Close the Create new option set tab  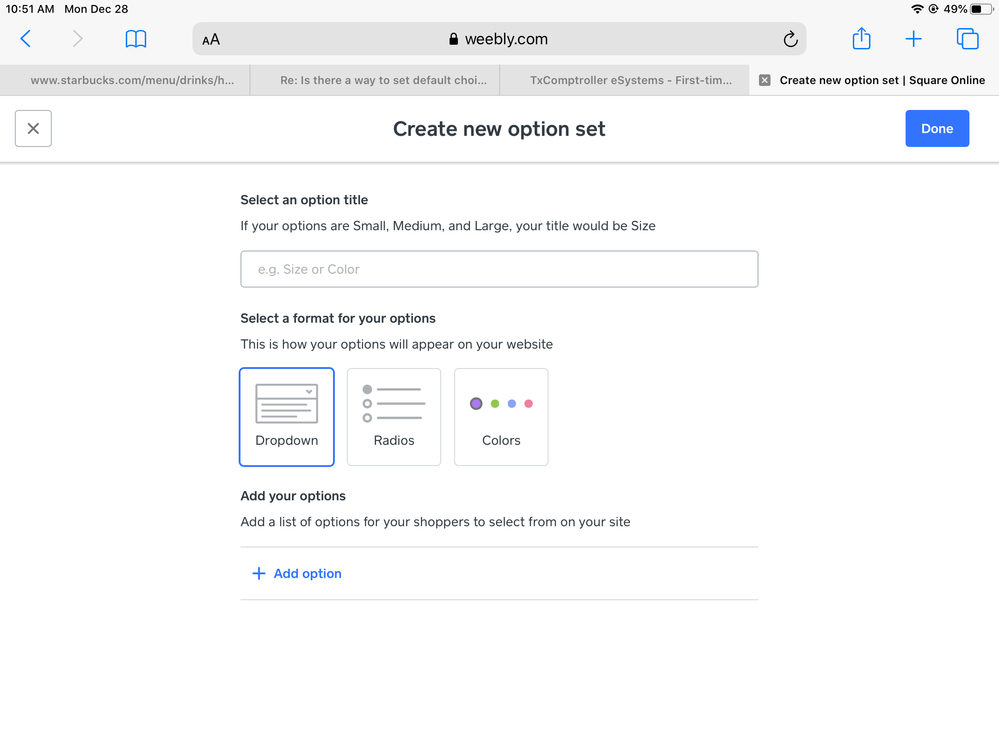pos(765,80)
